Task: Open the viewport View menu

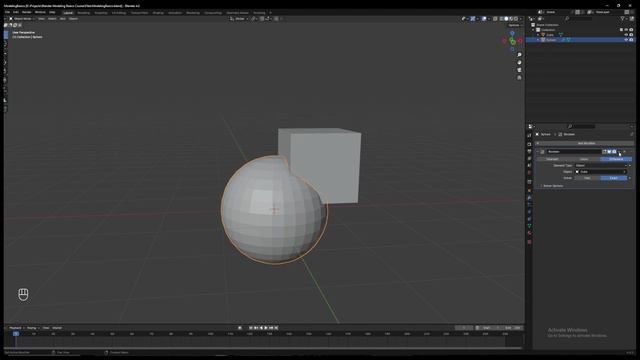Action: (41, 19)
